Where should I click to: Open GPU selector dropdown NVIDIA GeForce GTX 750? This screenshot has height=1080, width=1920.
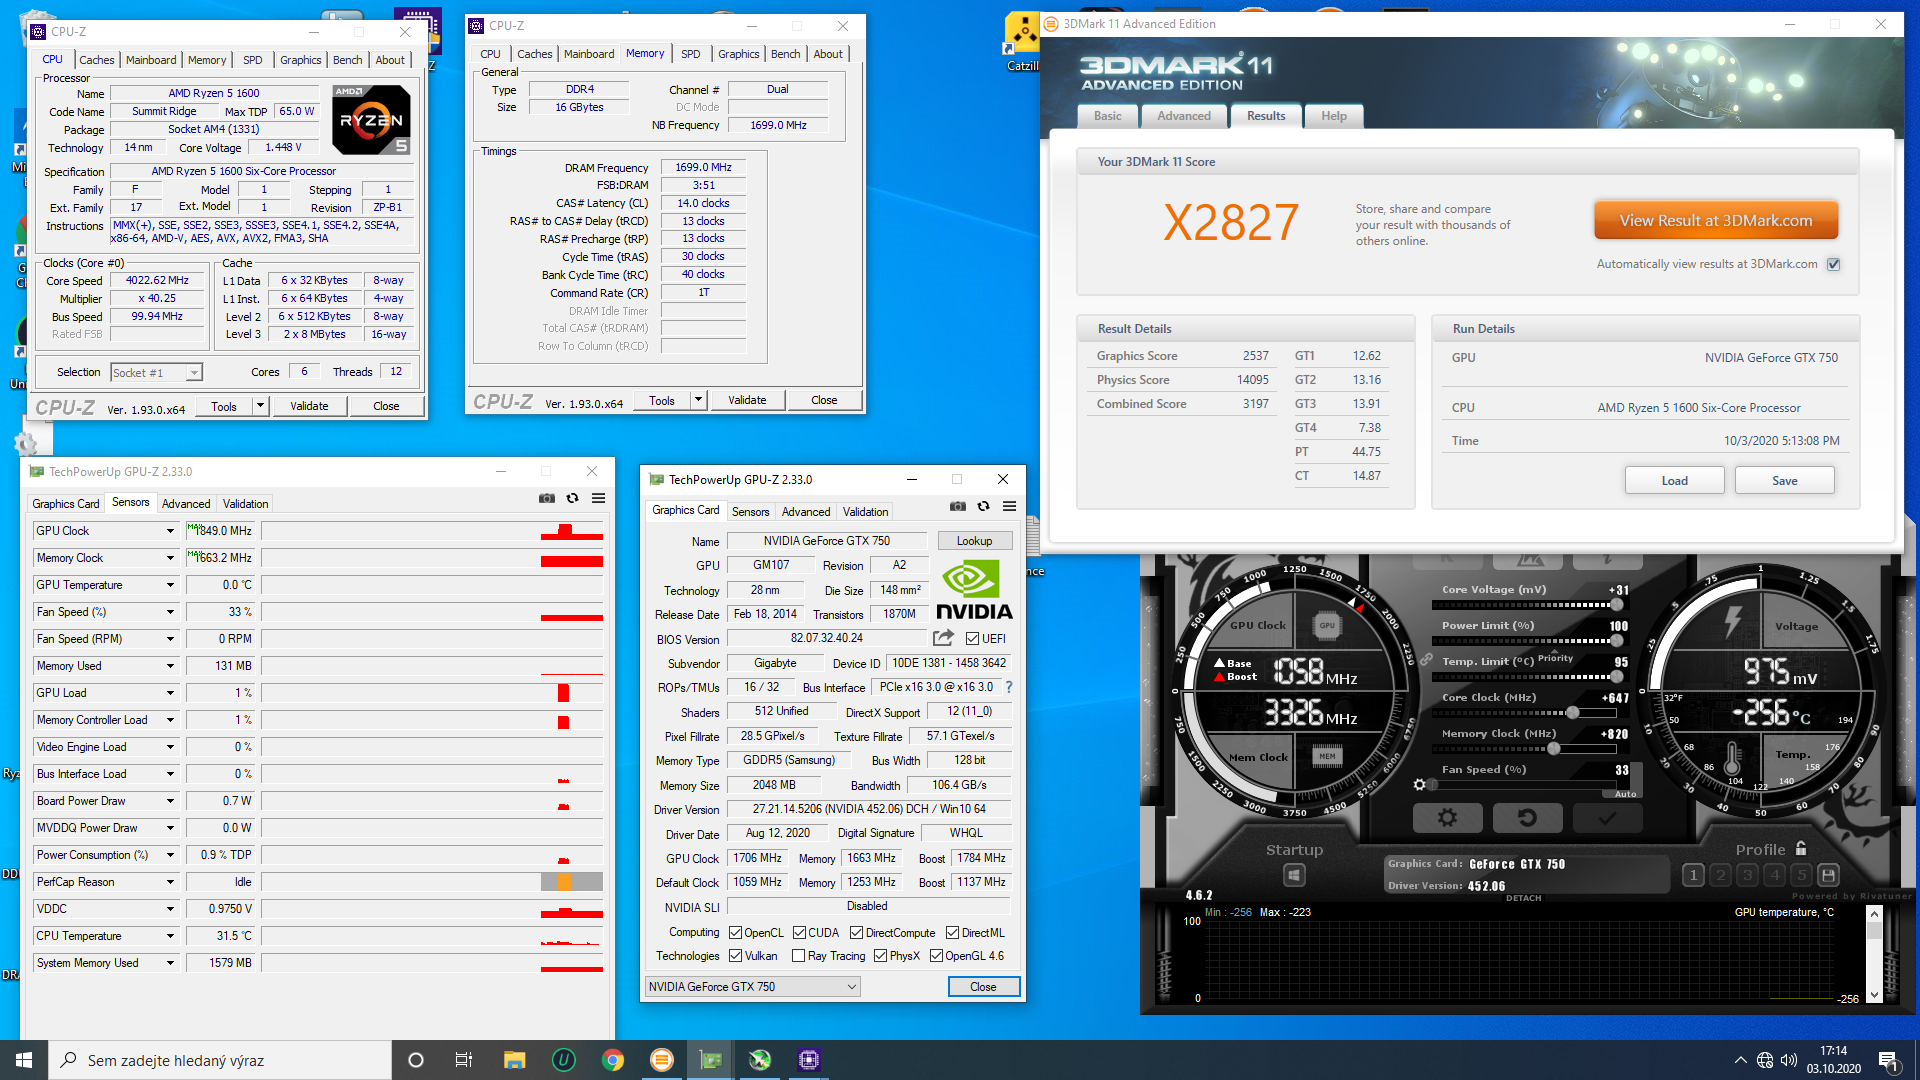[x=752, y=987]
